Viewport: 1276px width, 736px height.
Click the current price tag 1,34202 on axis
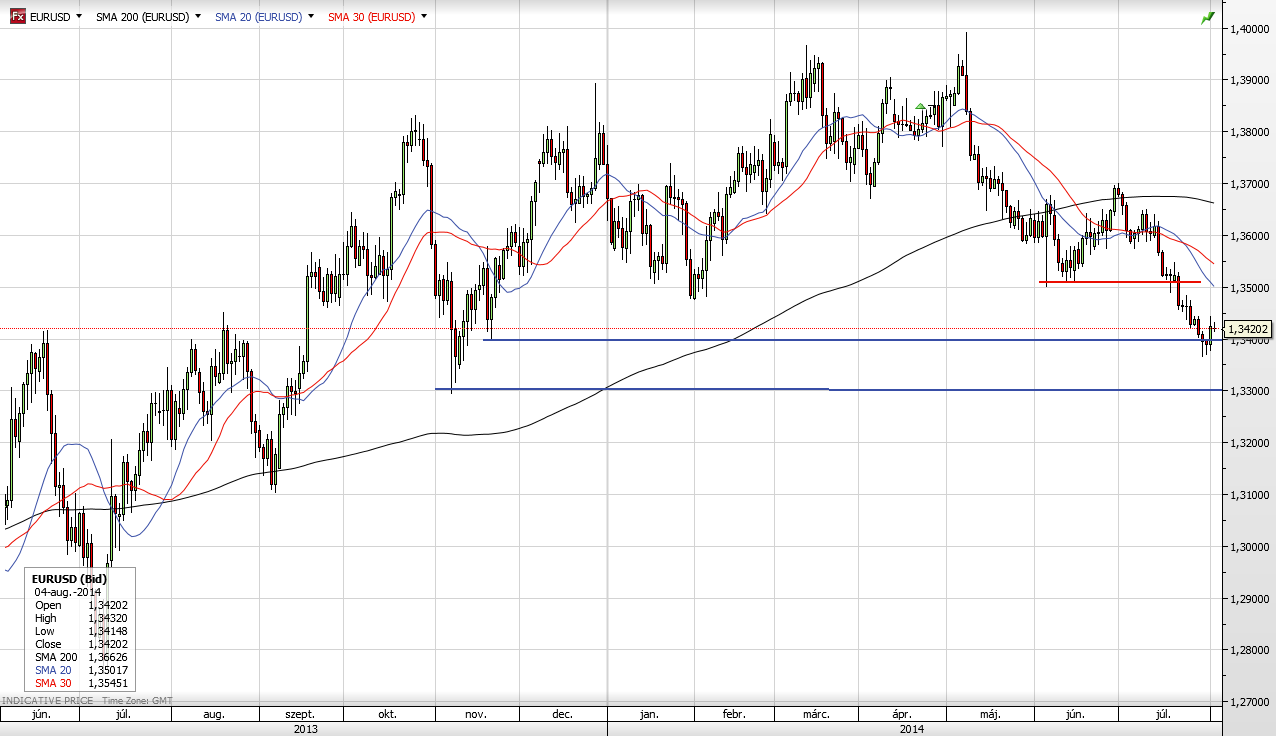(x=1248, y=328)
